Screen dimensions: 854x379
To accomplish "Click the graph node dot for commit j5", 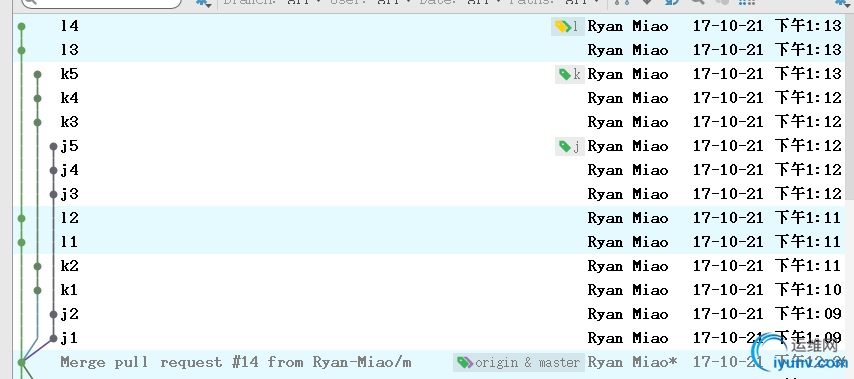I will pyautogui.click(x=53, y=146).
